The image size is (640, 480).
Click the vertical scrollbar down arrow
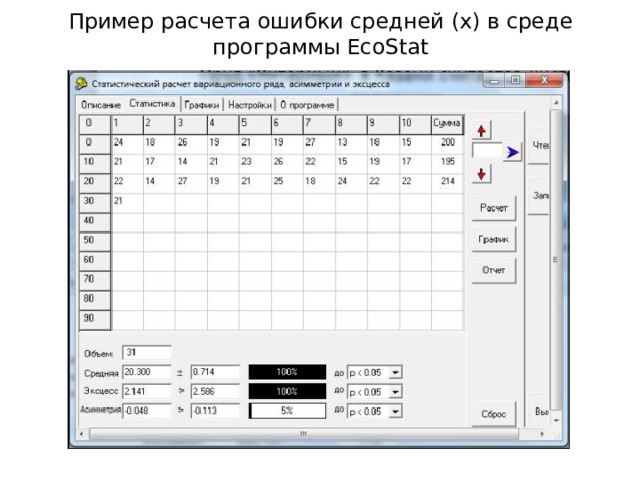point(556,420)
